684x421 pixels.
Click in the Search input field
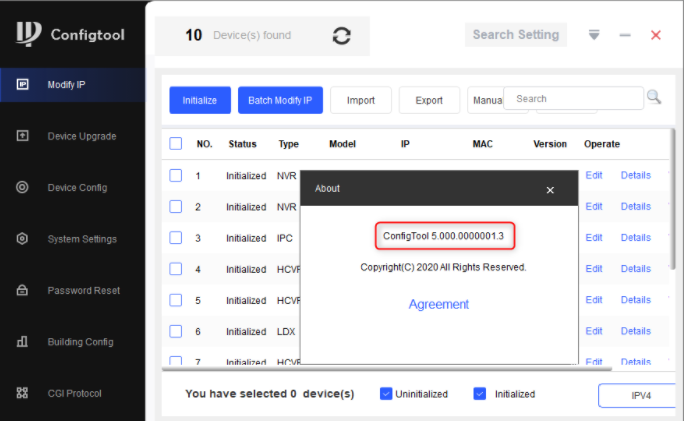(x=573, y=99)
